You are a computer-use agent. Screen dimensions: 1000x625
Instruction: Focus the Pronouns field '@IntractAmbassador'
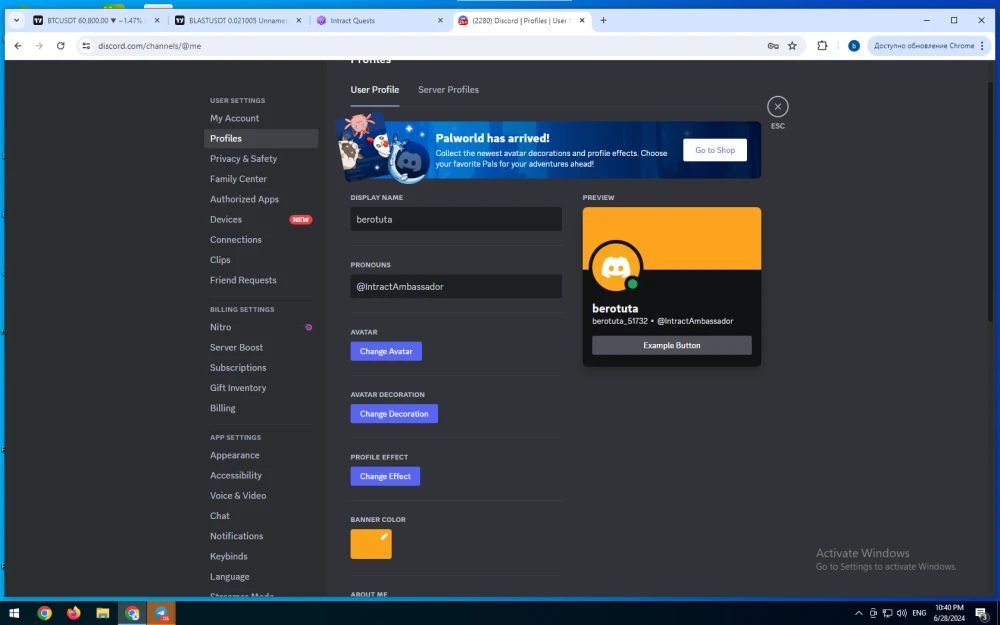[456, 286]
